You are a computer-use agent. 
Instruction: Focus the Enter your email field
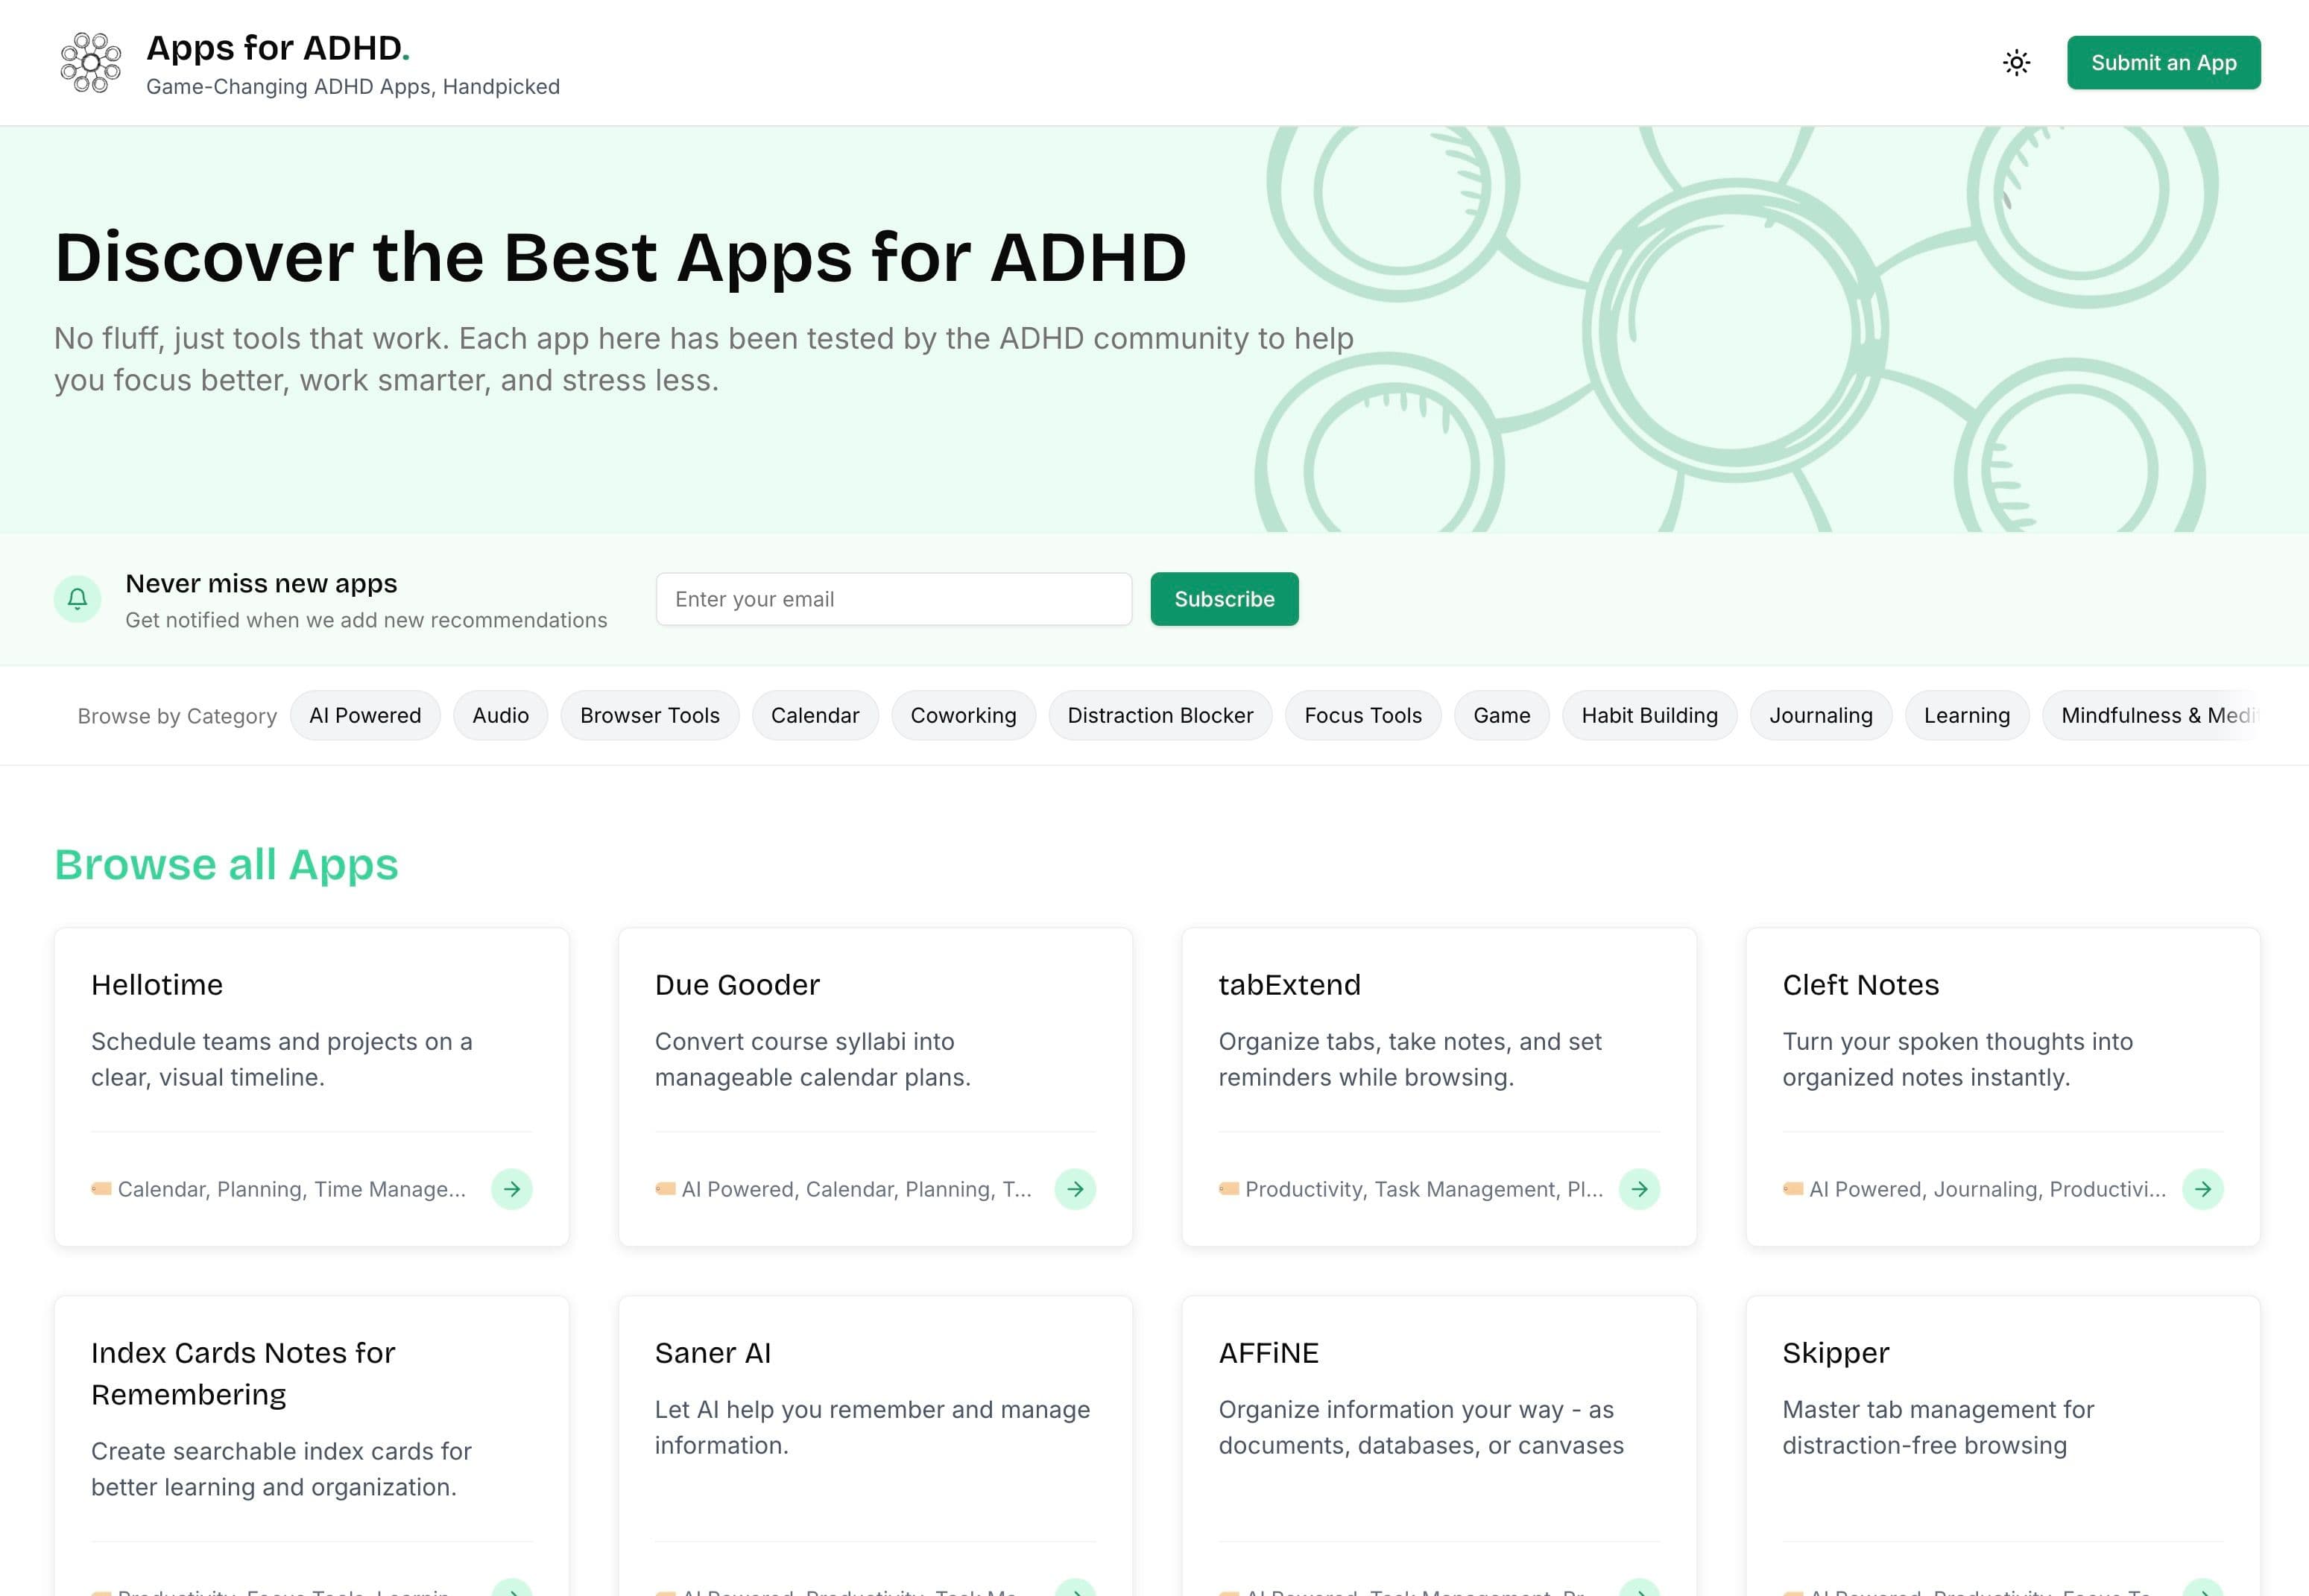click(893, 599)
